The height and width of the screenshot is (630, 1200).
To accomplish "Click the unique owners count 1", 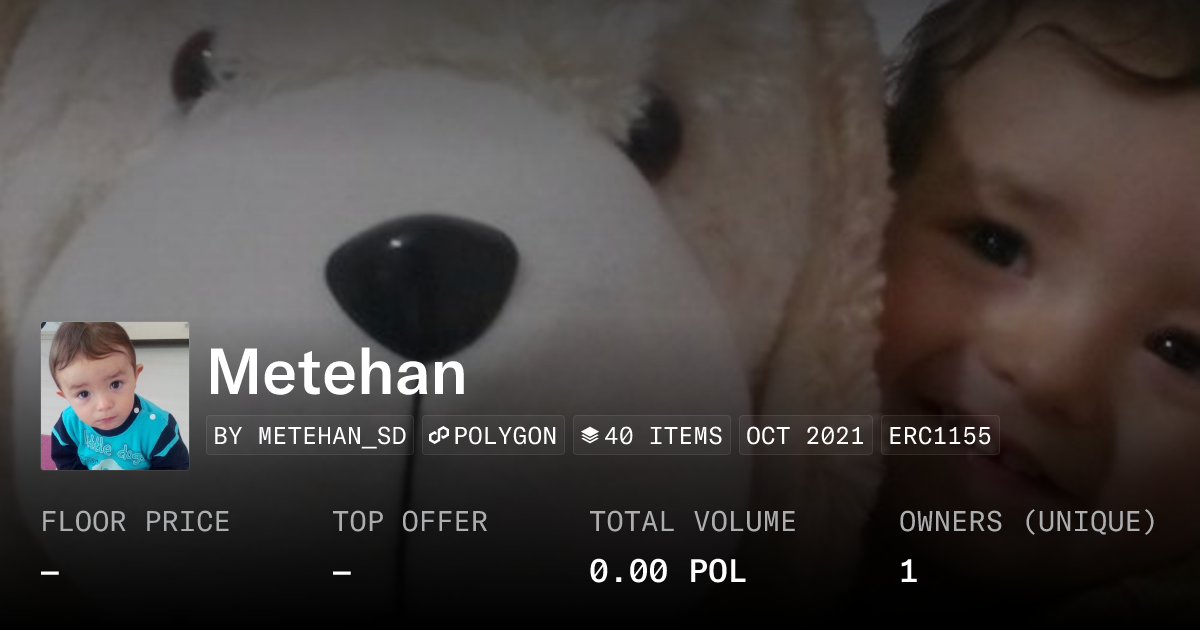I will (908, 572).
